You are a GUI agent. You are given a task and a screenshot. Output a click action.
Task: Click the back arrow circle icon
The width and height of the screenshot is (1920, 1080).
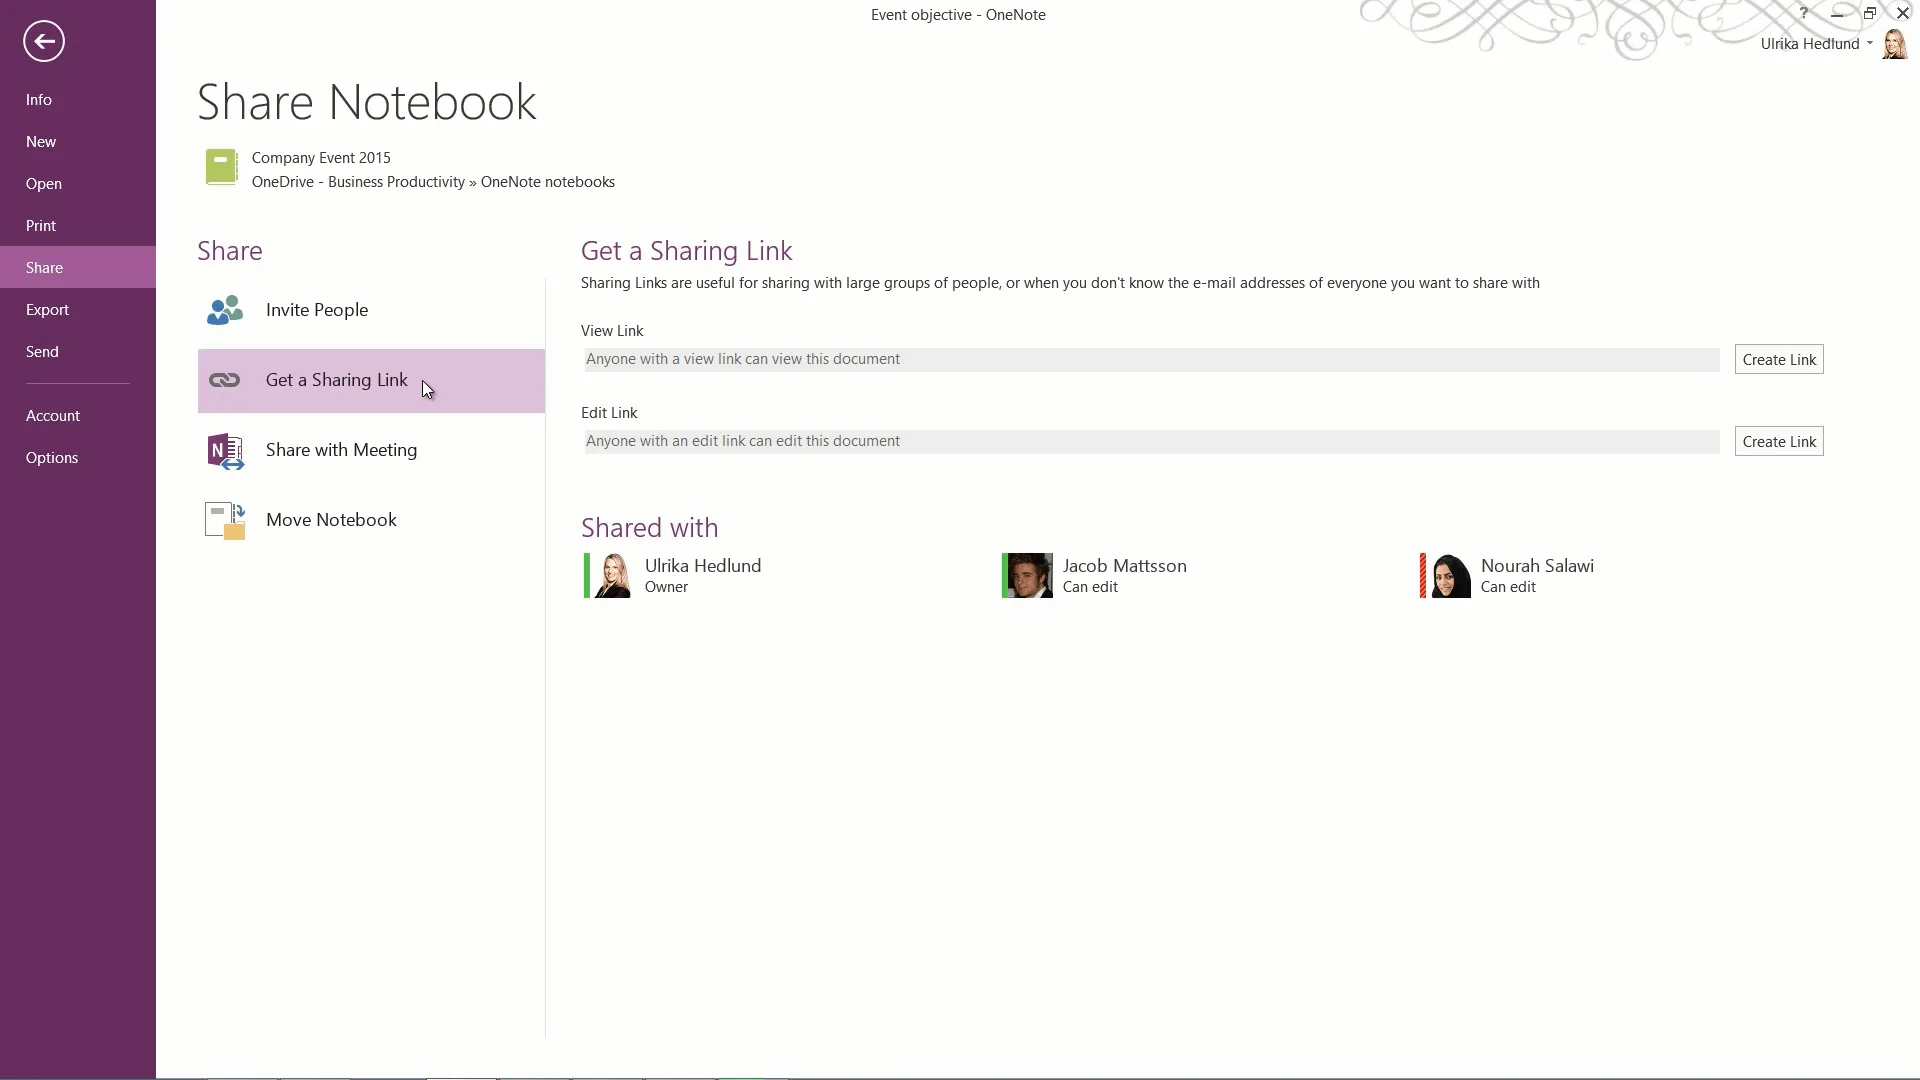[x=44, y=41]
